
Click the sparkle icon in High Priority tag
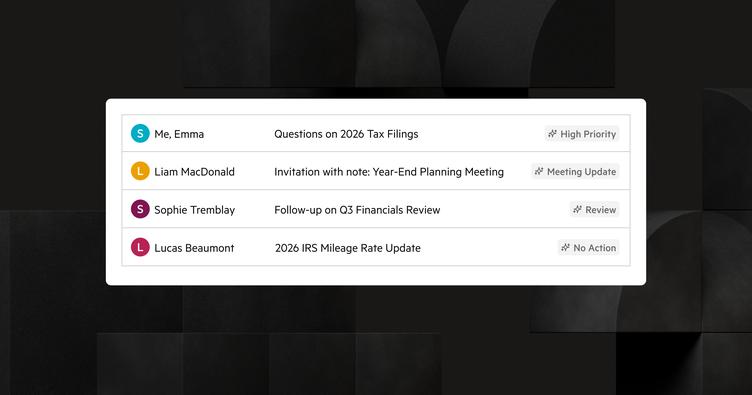(552, 134)
